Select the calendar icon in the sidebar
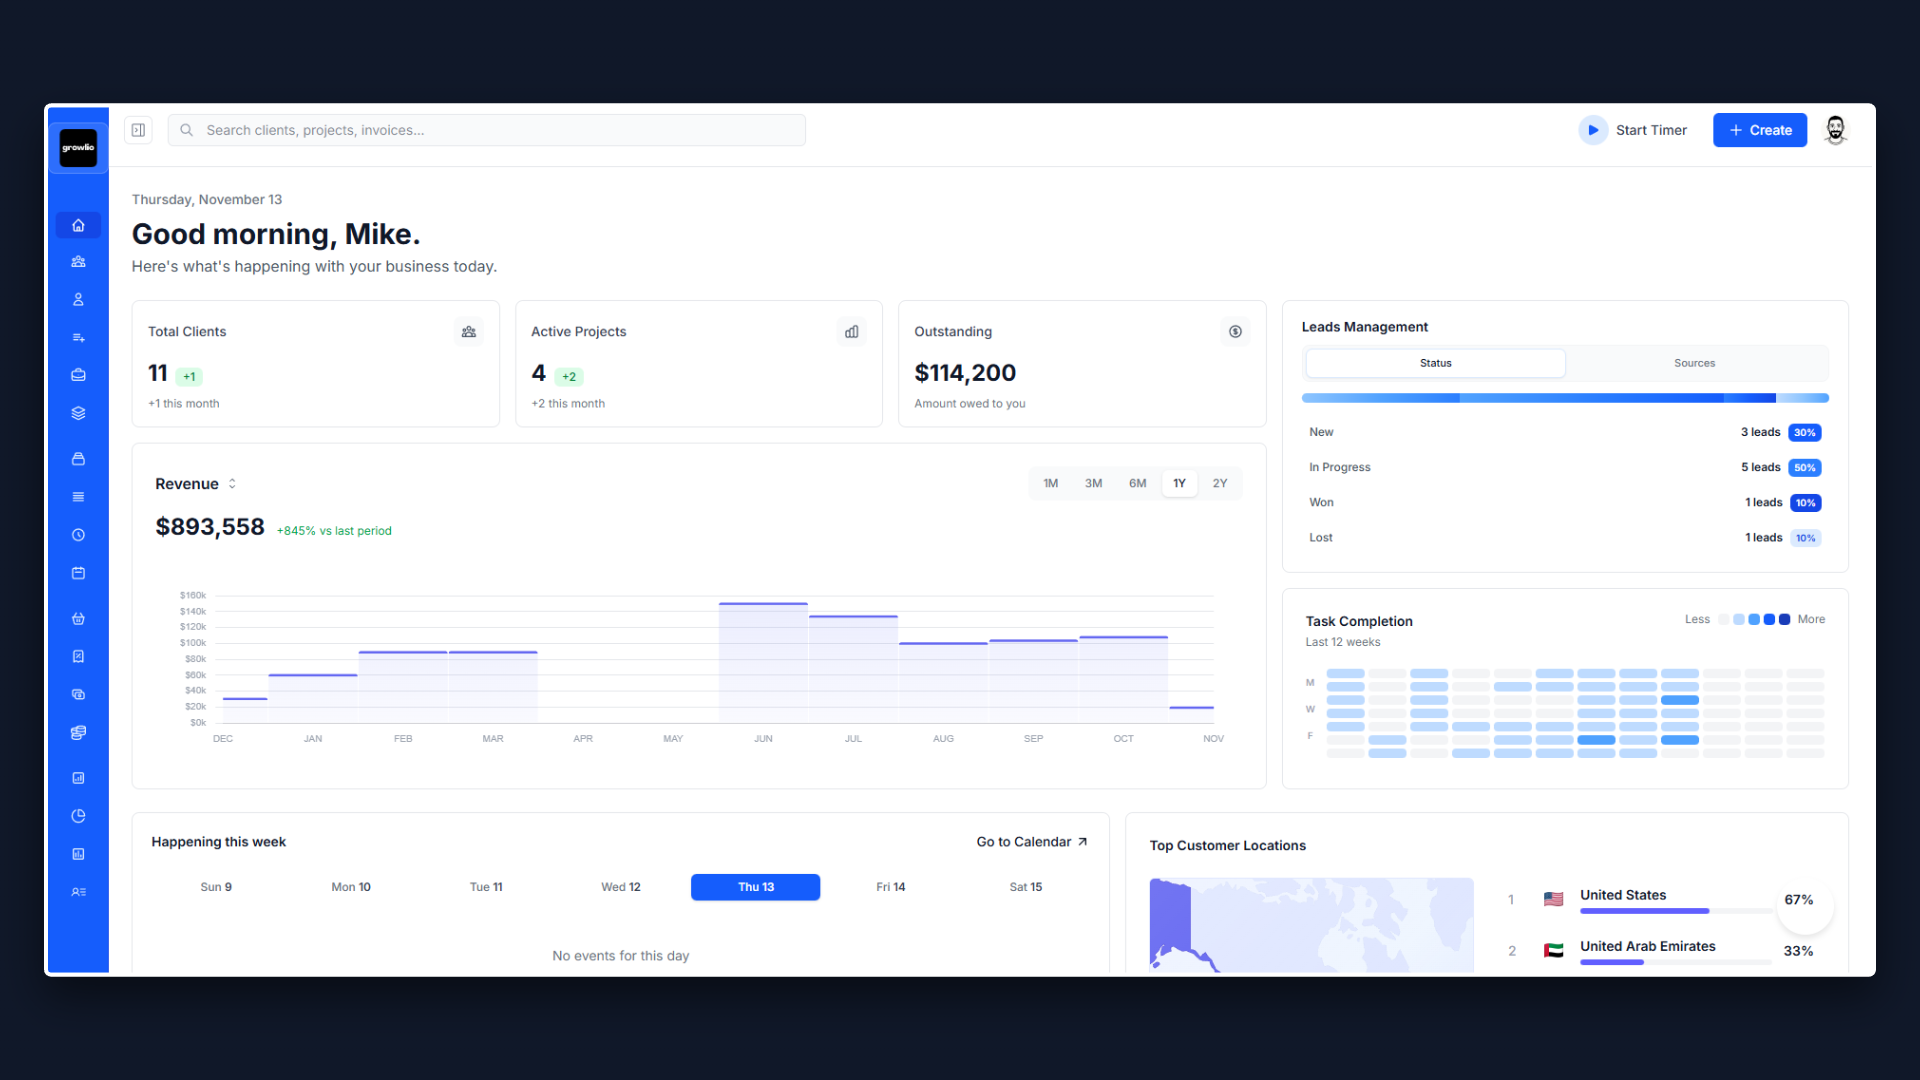This screenshot has height=1080, width=1920. tap(78, 573)
